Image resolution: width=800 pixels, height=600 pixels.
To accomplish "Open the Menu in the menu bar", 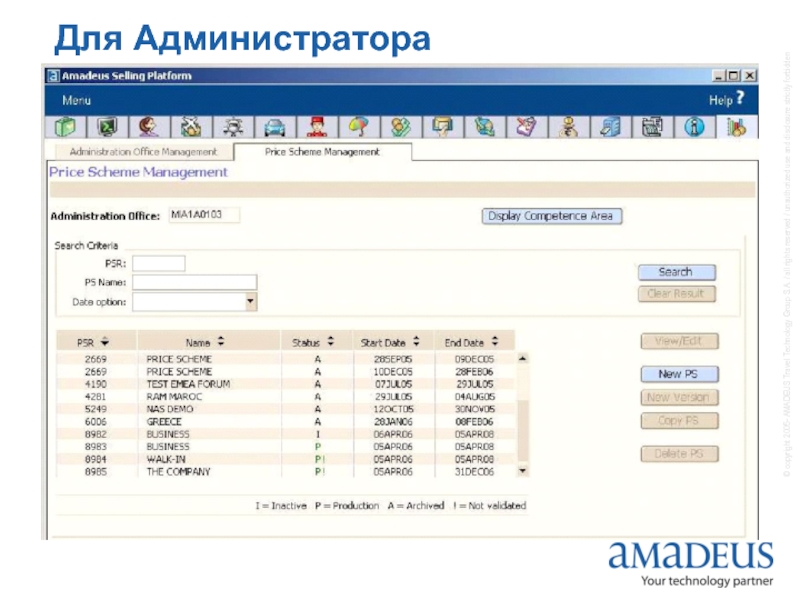I will pyautogui.click(x=77, y=101).
